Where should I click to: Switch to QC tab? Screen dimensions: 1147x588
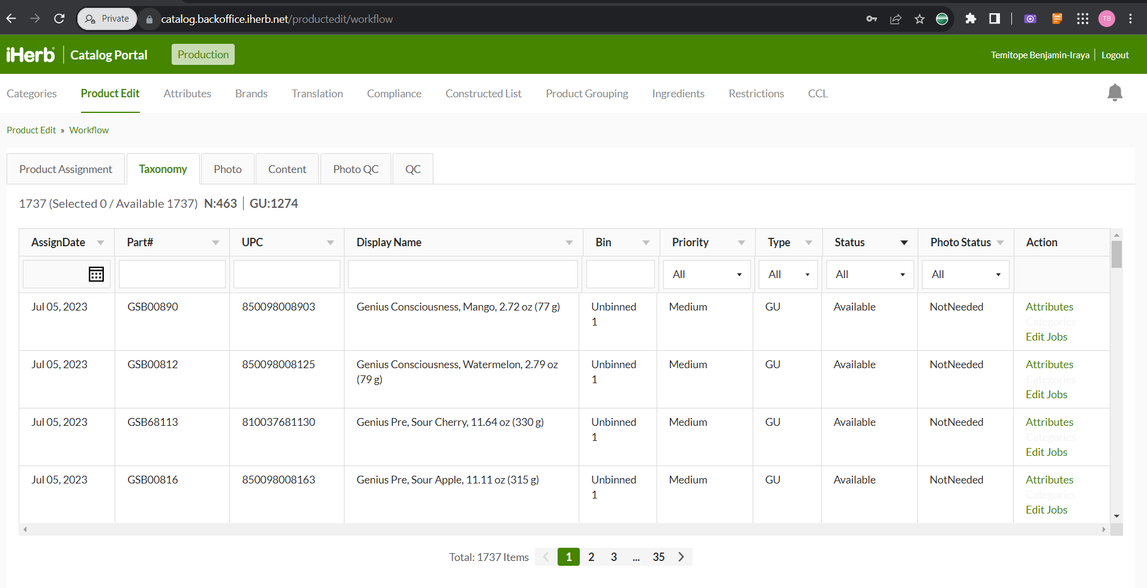tap(413, 169)
